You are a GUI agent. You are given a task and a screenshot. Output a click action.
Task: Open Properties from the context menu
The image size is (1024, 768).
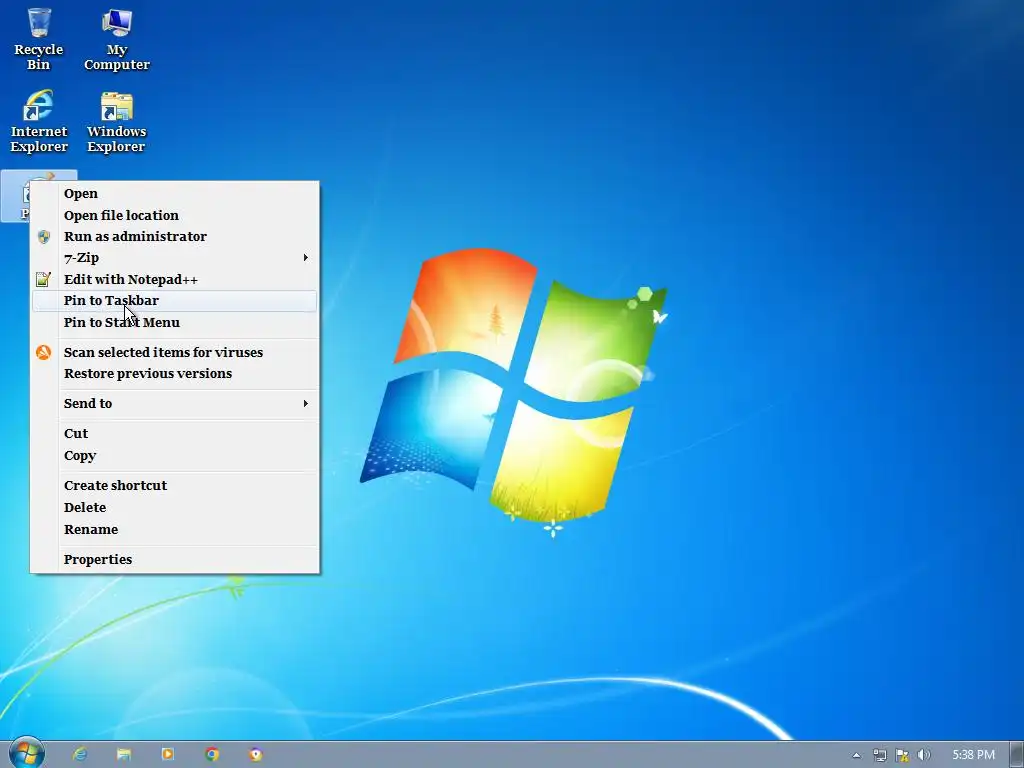174,559
